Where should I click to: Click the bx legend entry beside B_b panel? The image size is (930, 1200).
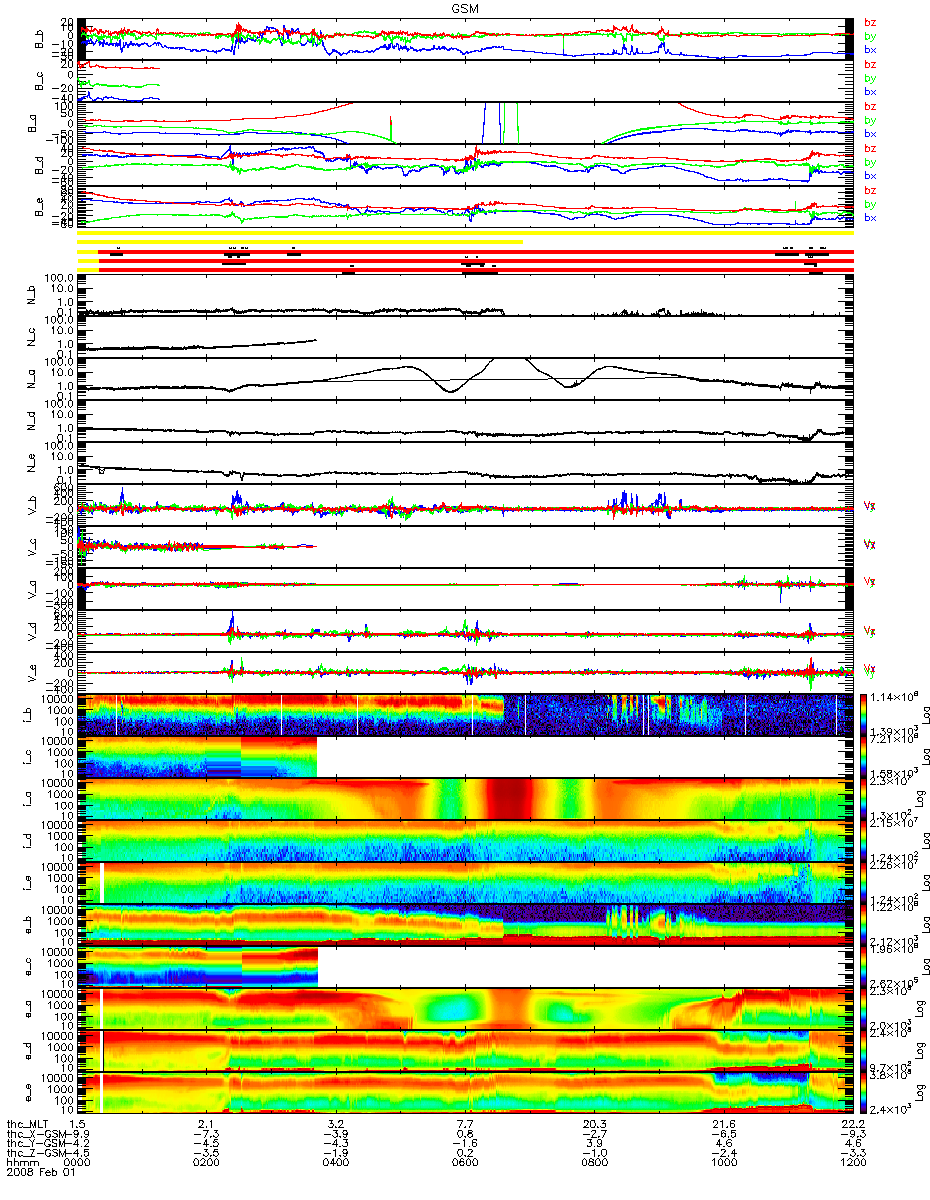tap(870, 49)
